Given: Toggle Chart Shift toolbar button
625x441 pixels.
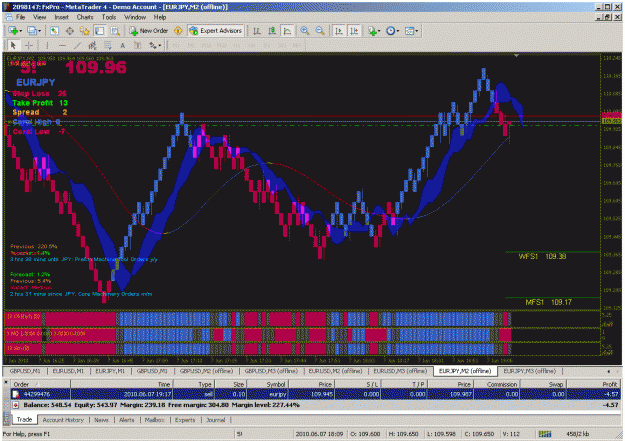Looking at the screenshot, I should pos(354,31).
